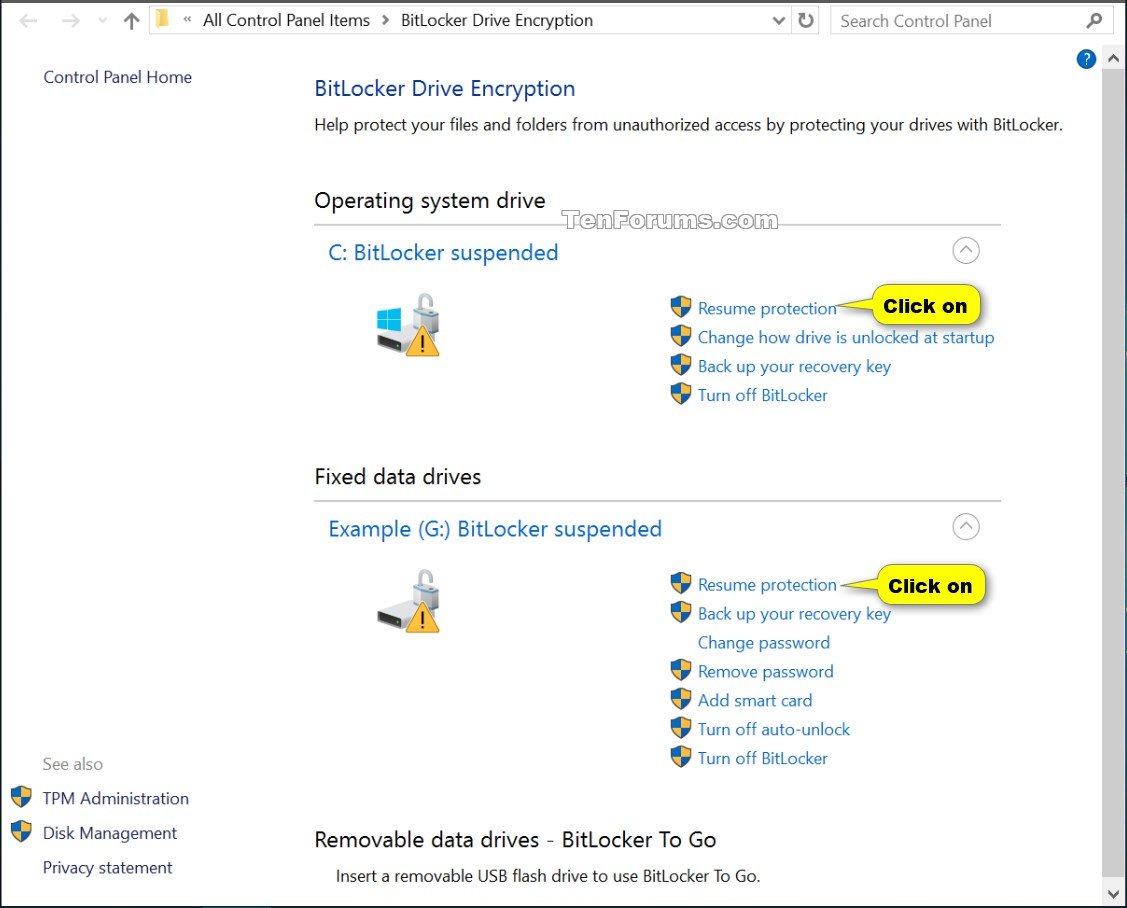Click shield icon beside Add smart card
Viewport: 1127px width, 908px height.
[x=681, y=699]
